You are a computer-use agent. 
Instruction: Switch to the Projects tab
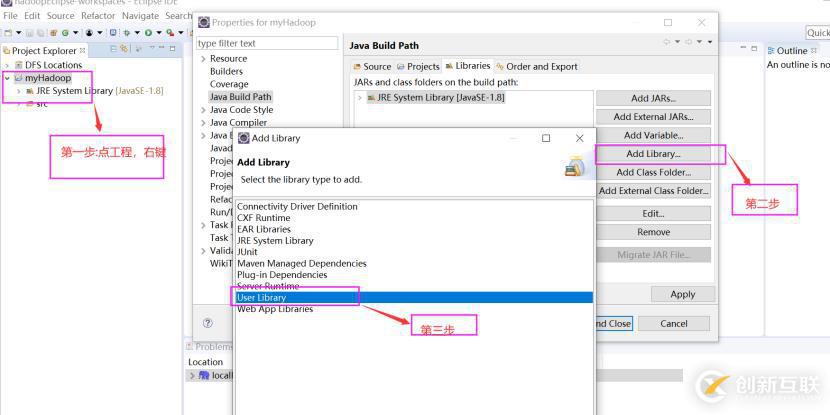[418, 67]
